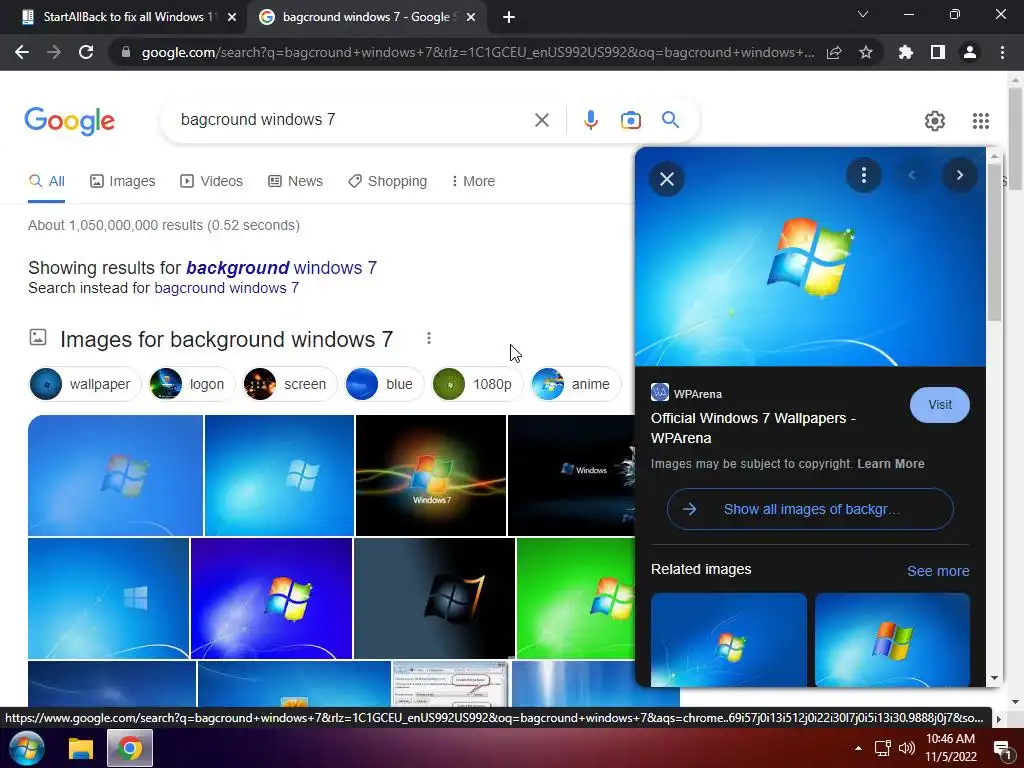Switch to the News search tab

point(296,181)
